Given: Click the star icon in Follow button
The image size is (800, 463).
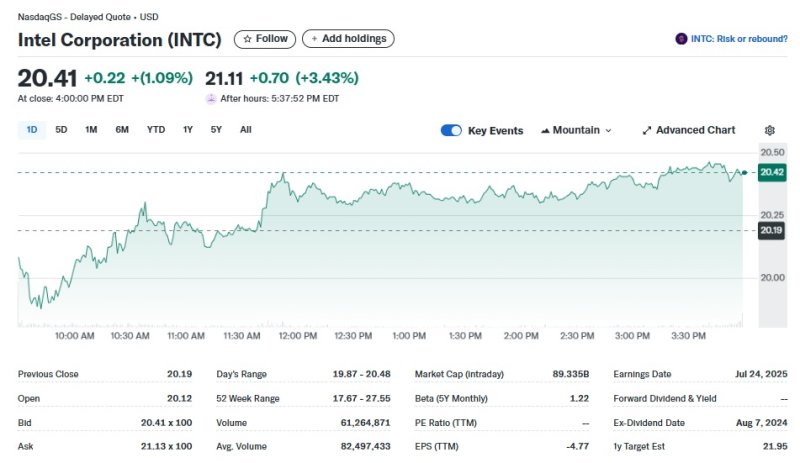Looking at the screenshot, I should click(x=248, y=39).
